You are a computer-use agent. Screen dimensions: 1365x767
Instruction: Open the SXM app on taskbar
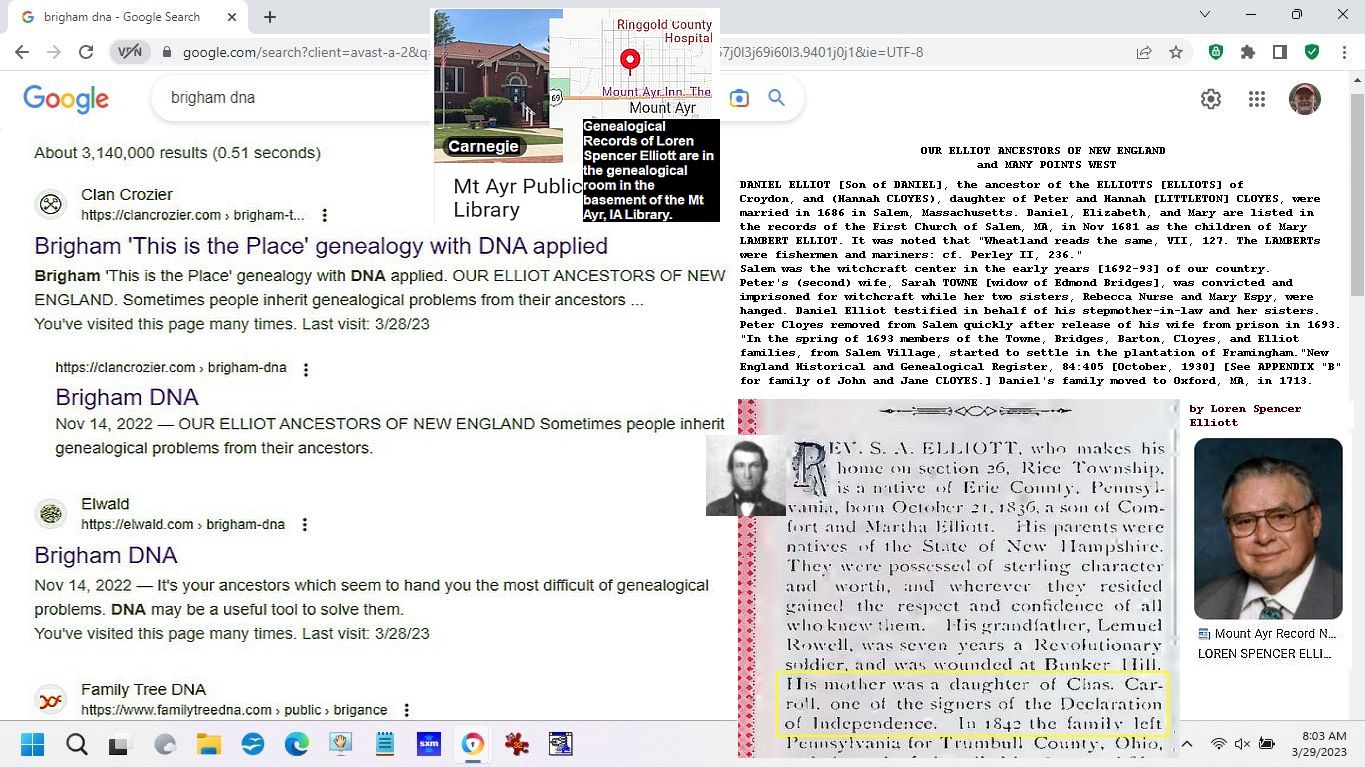(429, 744)
